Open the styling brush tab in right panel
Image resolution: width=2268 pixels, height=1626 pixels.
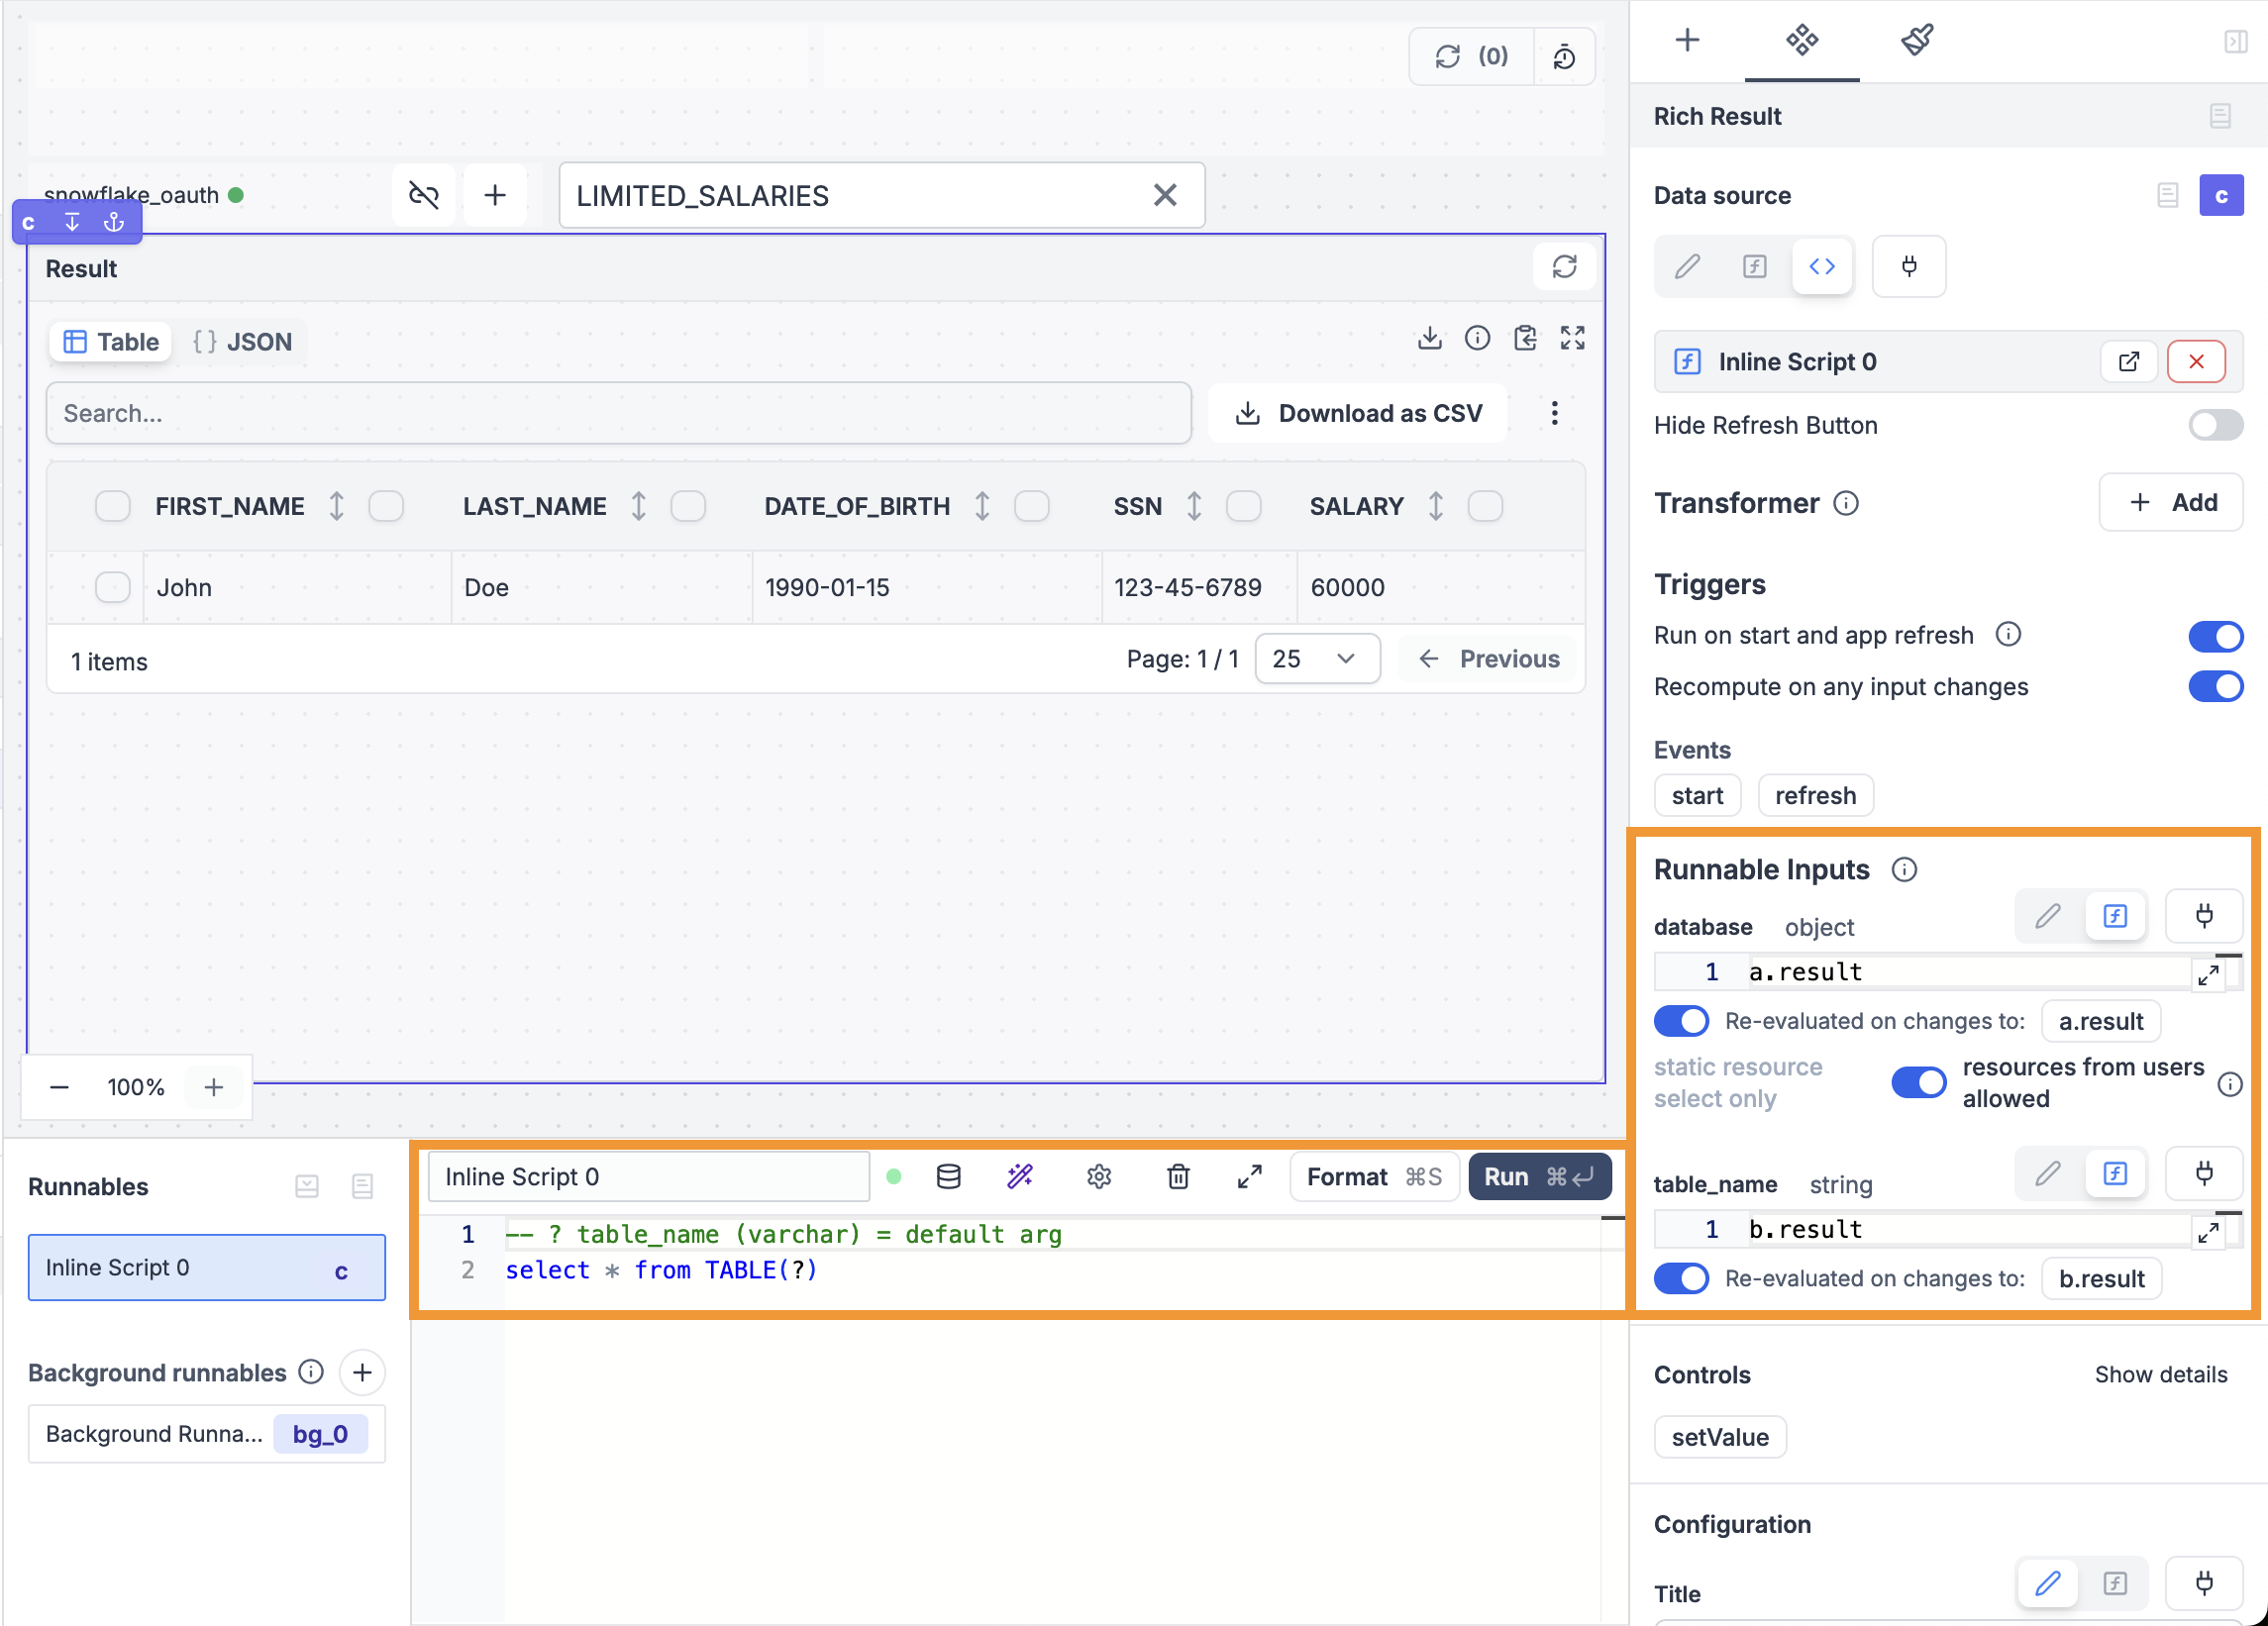point(1917,41)
